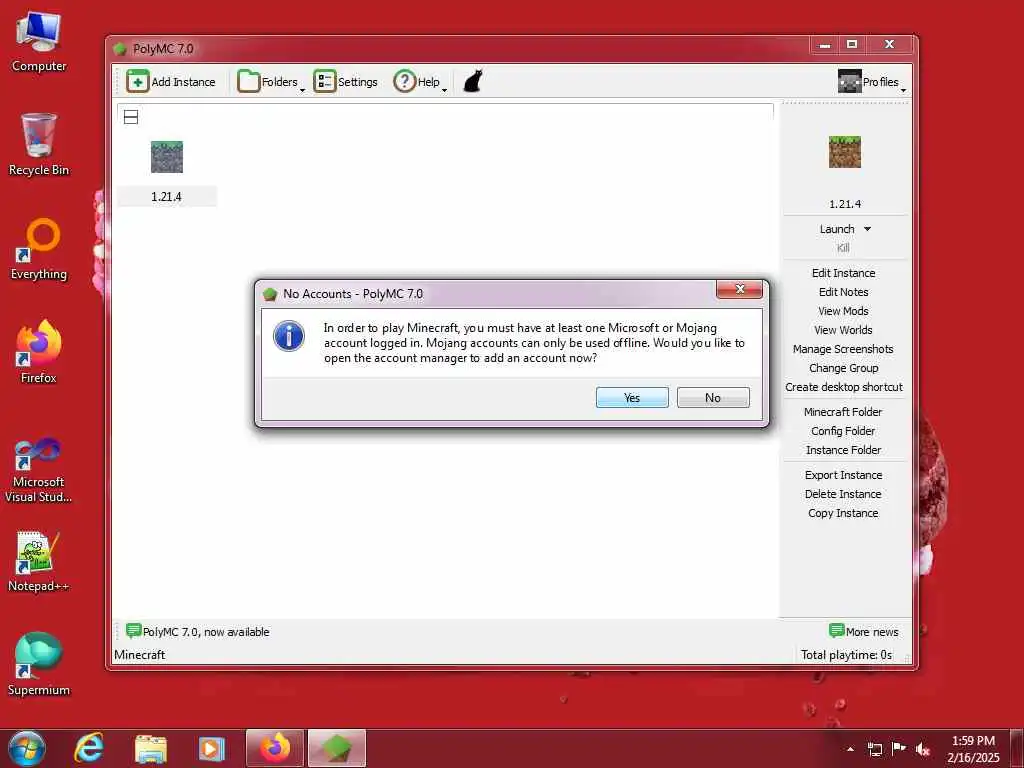This screenshot has height=768, width=1024.
Task: Click the grass block icon in side panel
Action: click(x=844, y=152)
